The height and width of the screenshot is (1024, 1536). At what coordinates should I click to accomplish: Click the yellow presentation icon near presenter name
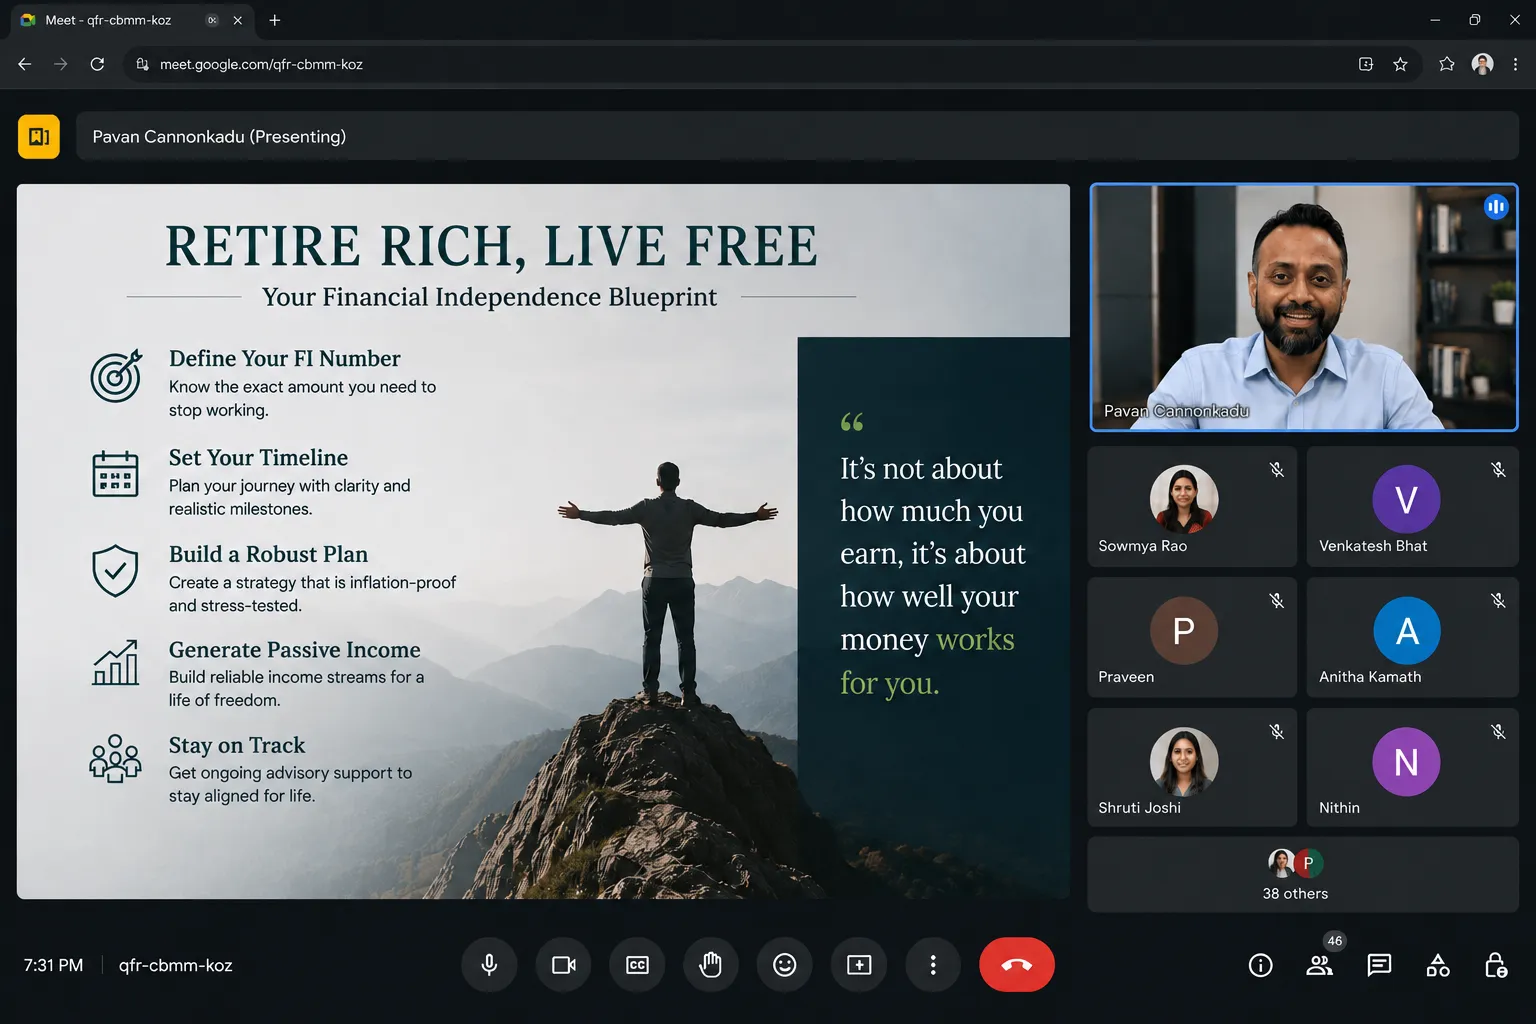click(39, 137)
